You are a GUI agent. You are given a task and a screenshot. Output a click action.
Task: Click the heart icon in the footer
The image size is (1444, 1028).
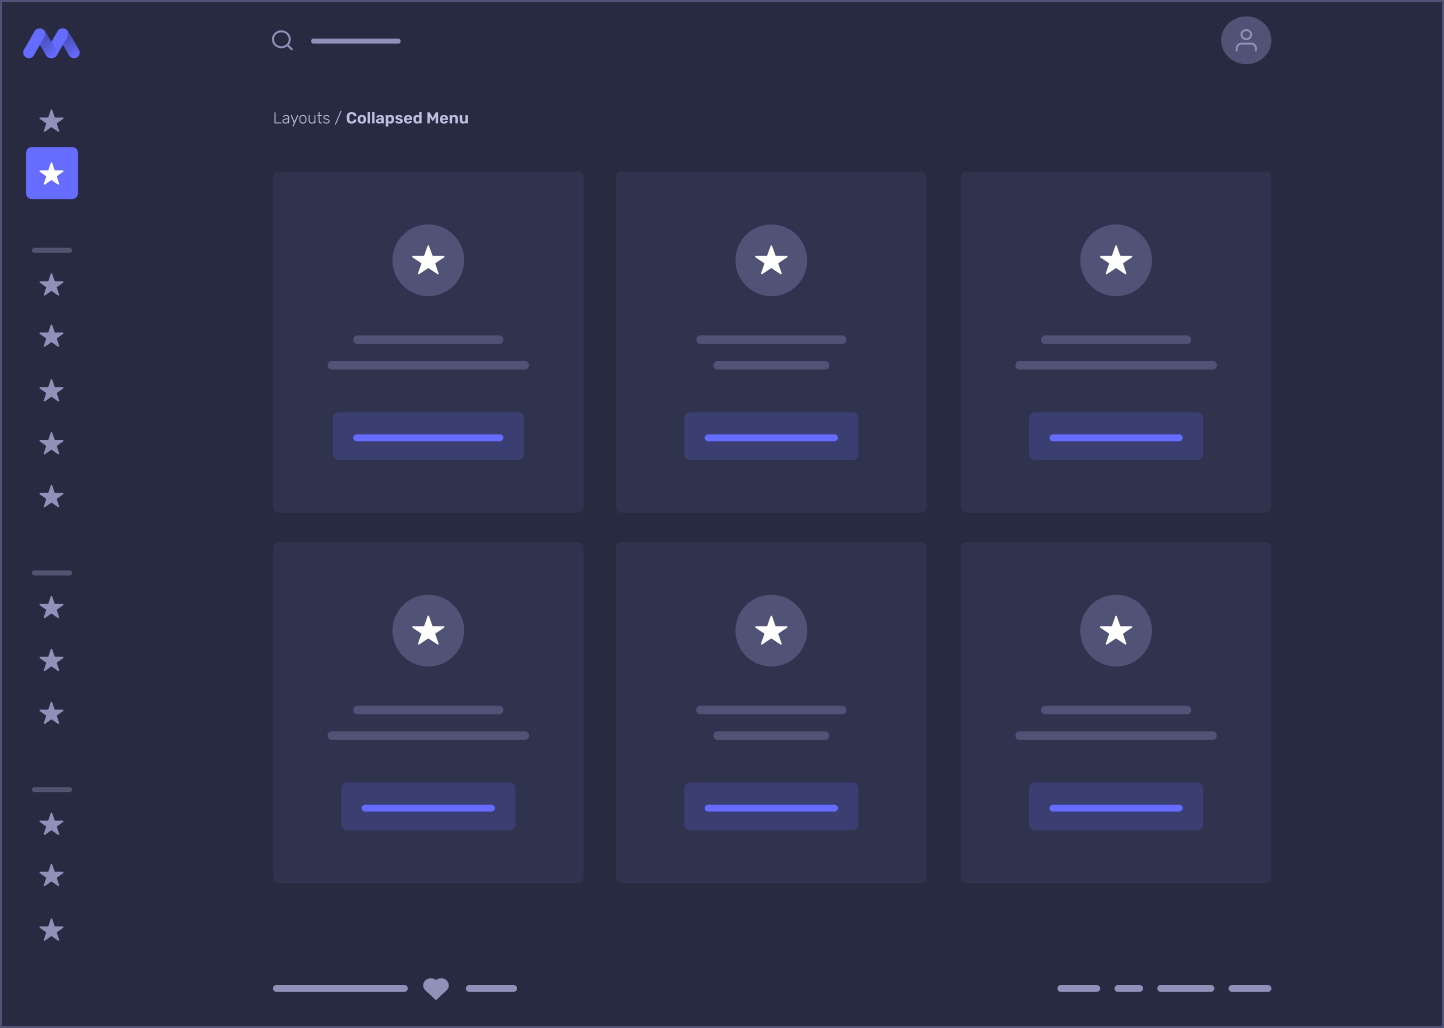coord(436,988)
